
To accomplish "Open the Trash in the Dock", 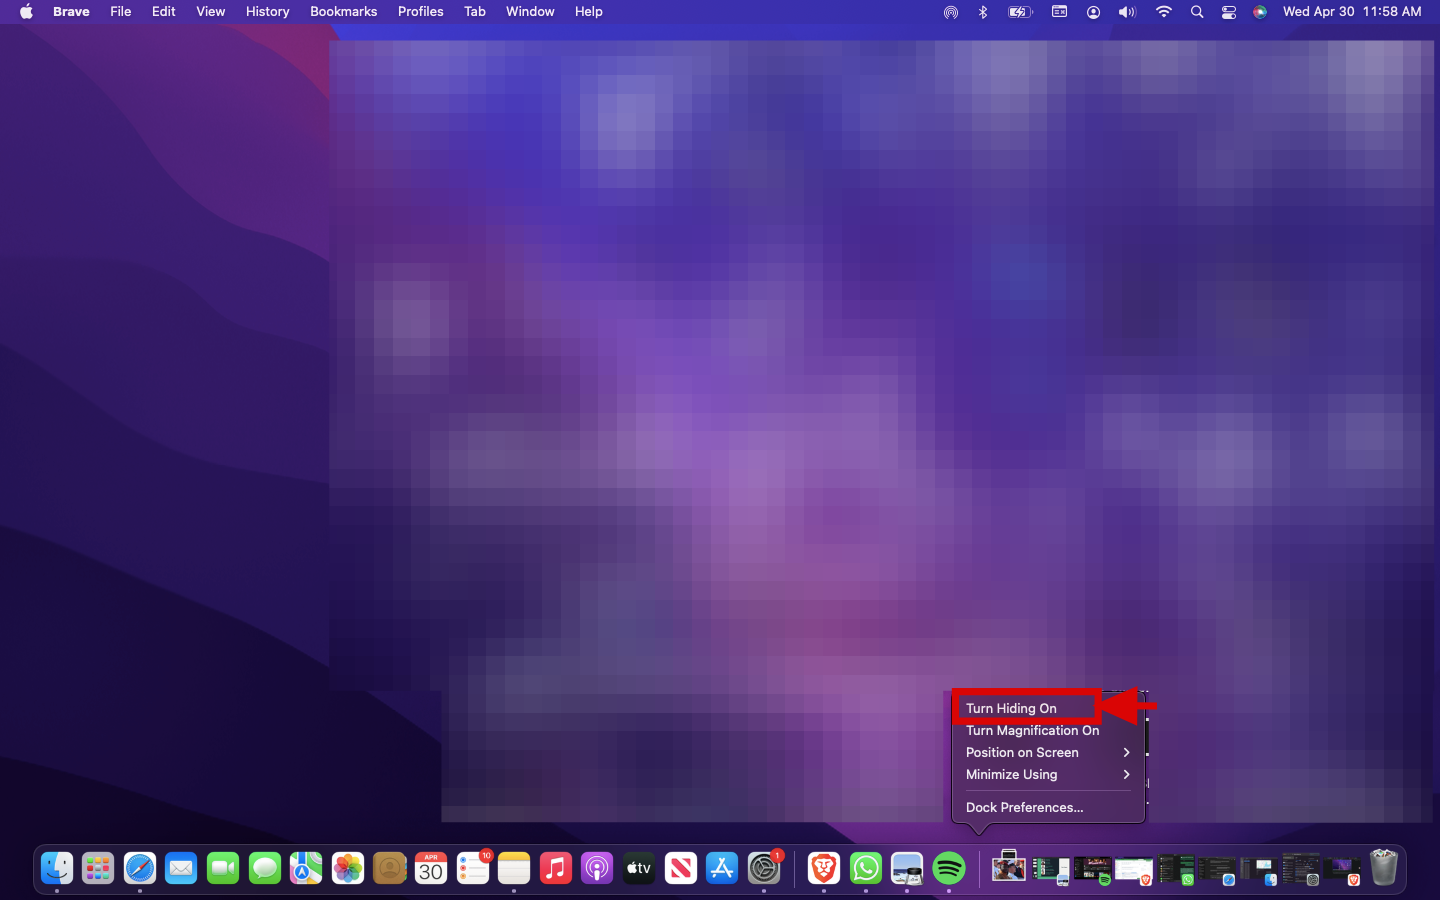I will click(1383, 868).
